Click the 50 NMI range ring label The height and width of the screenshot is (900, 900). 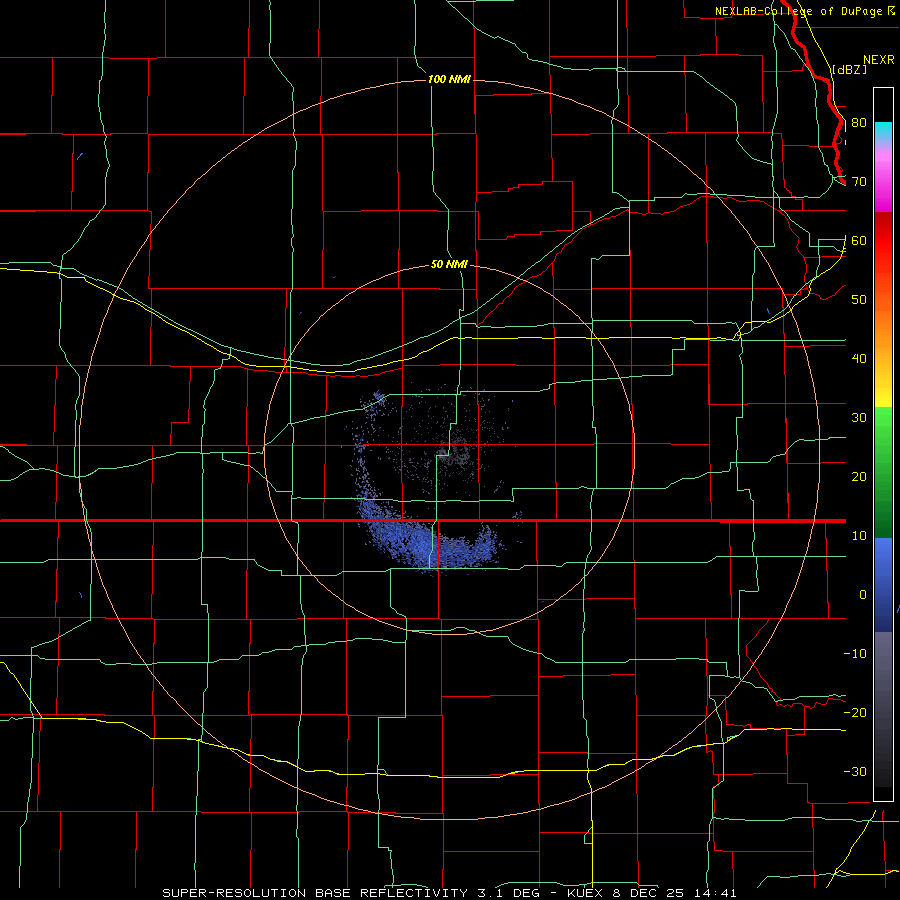[449, 264]
